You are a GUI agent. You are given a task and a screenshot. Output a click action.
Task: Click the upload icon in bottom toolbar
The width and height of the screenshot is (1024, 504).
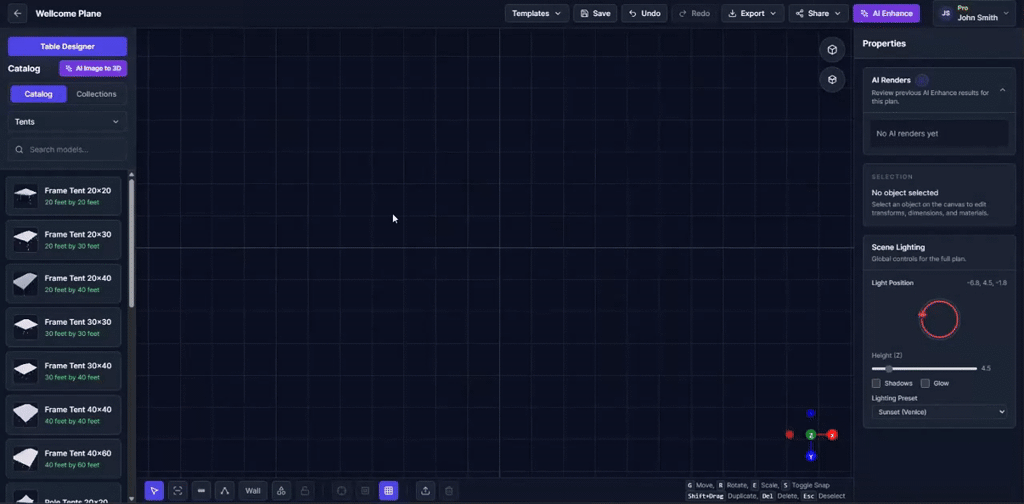click(425, 491)
